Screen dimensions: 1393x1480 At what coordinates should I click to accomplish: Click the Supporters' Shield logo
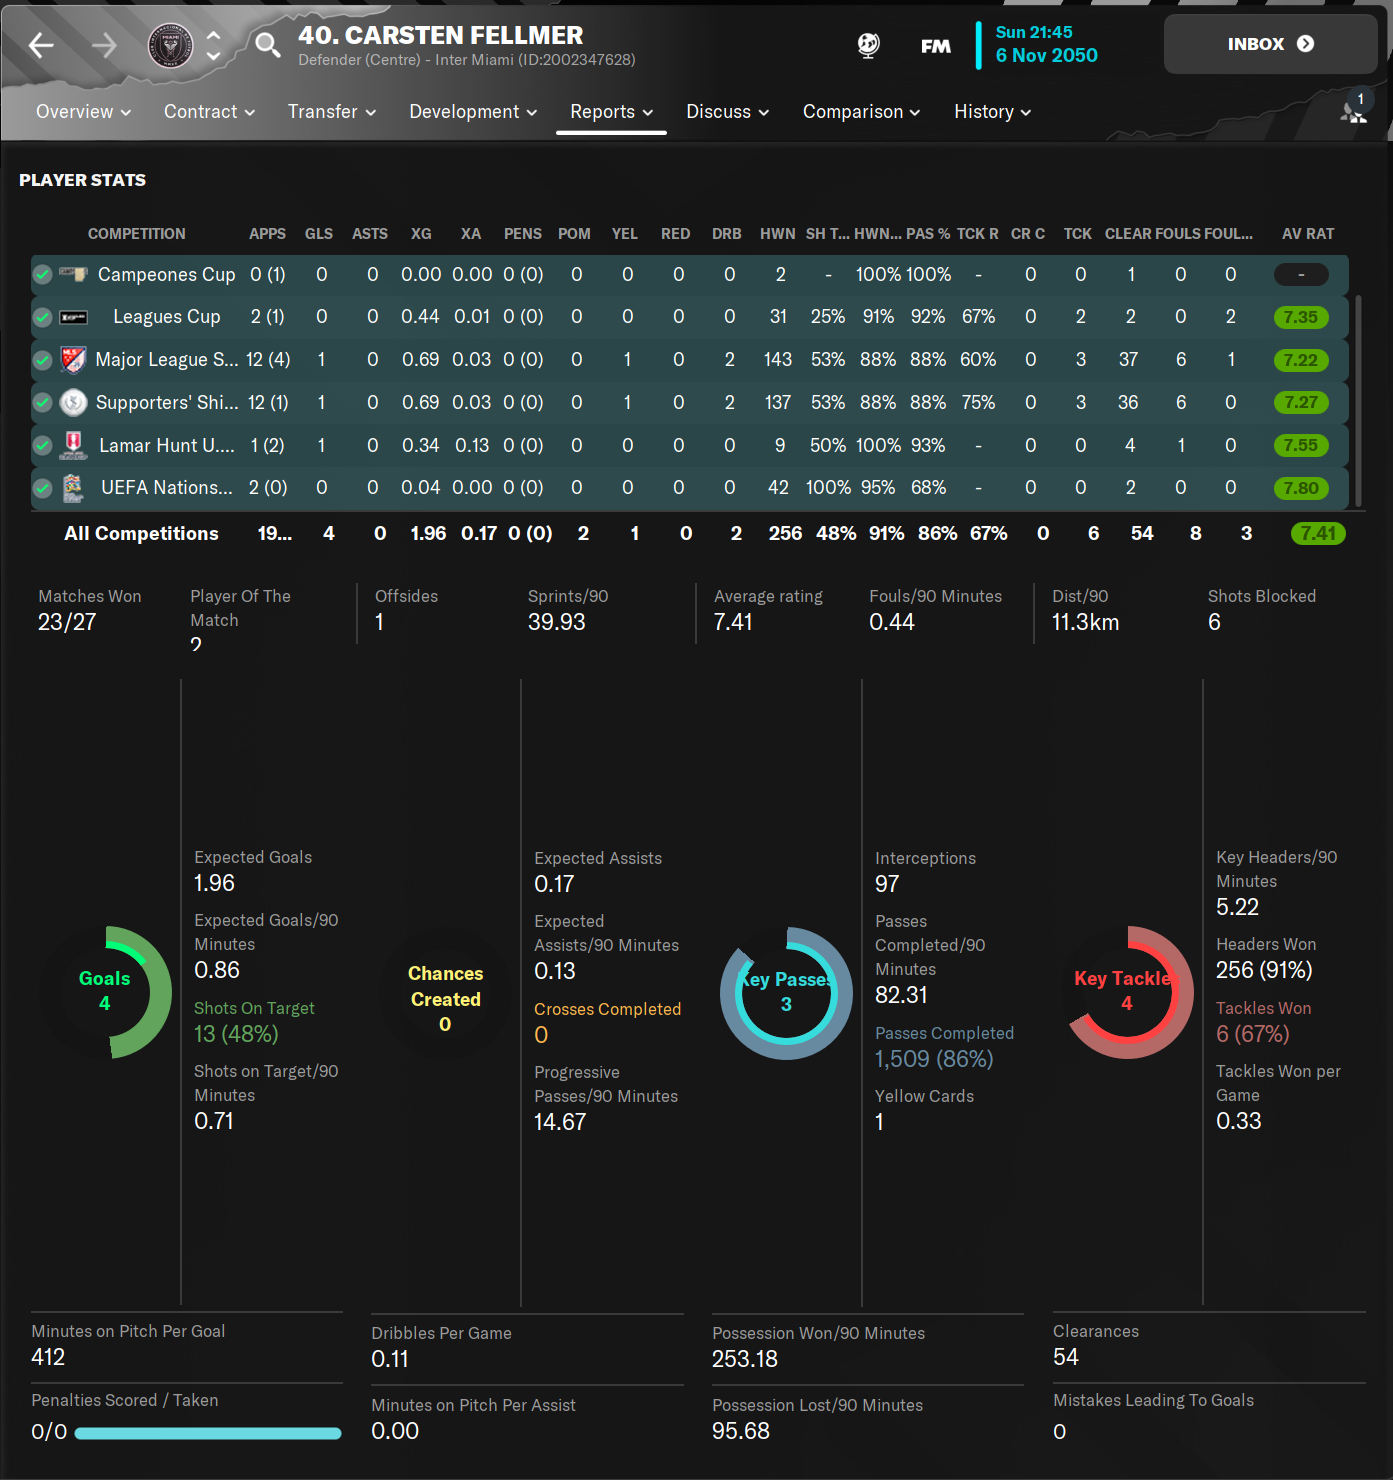click(73, 402)
